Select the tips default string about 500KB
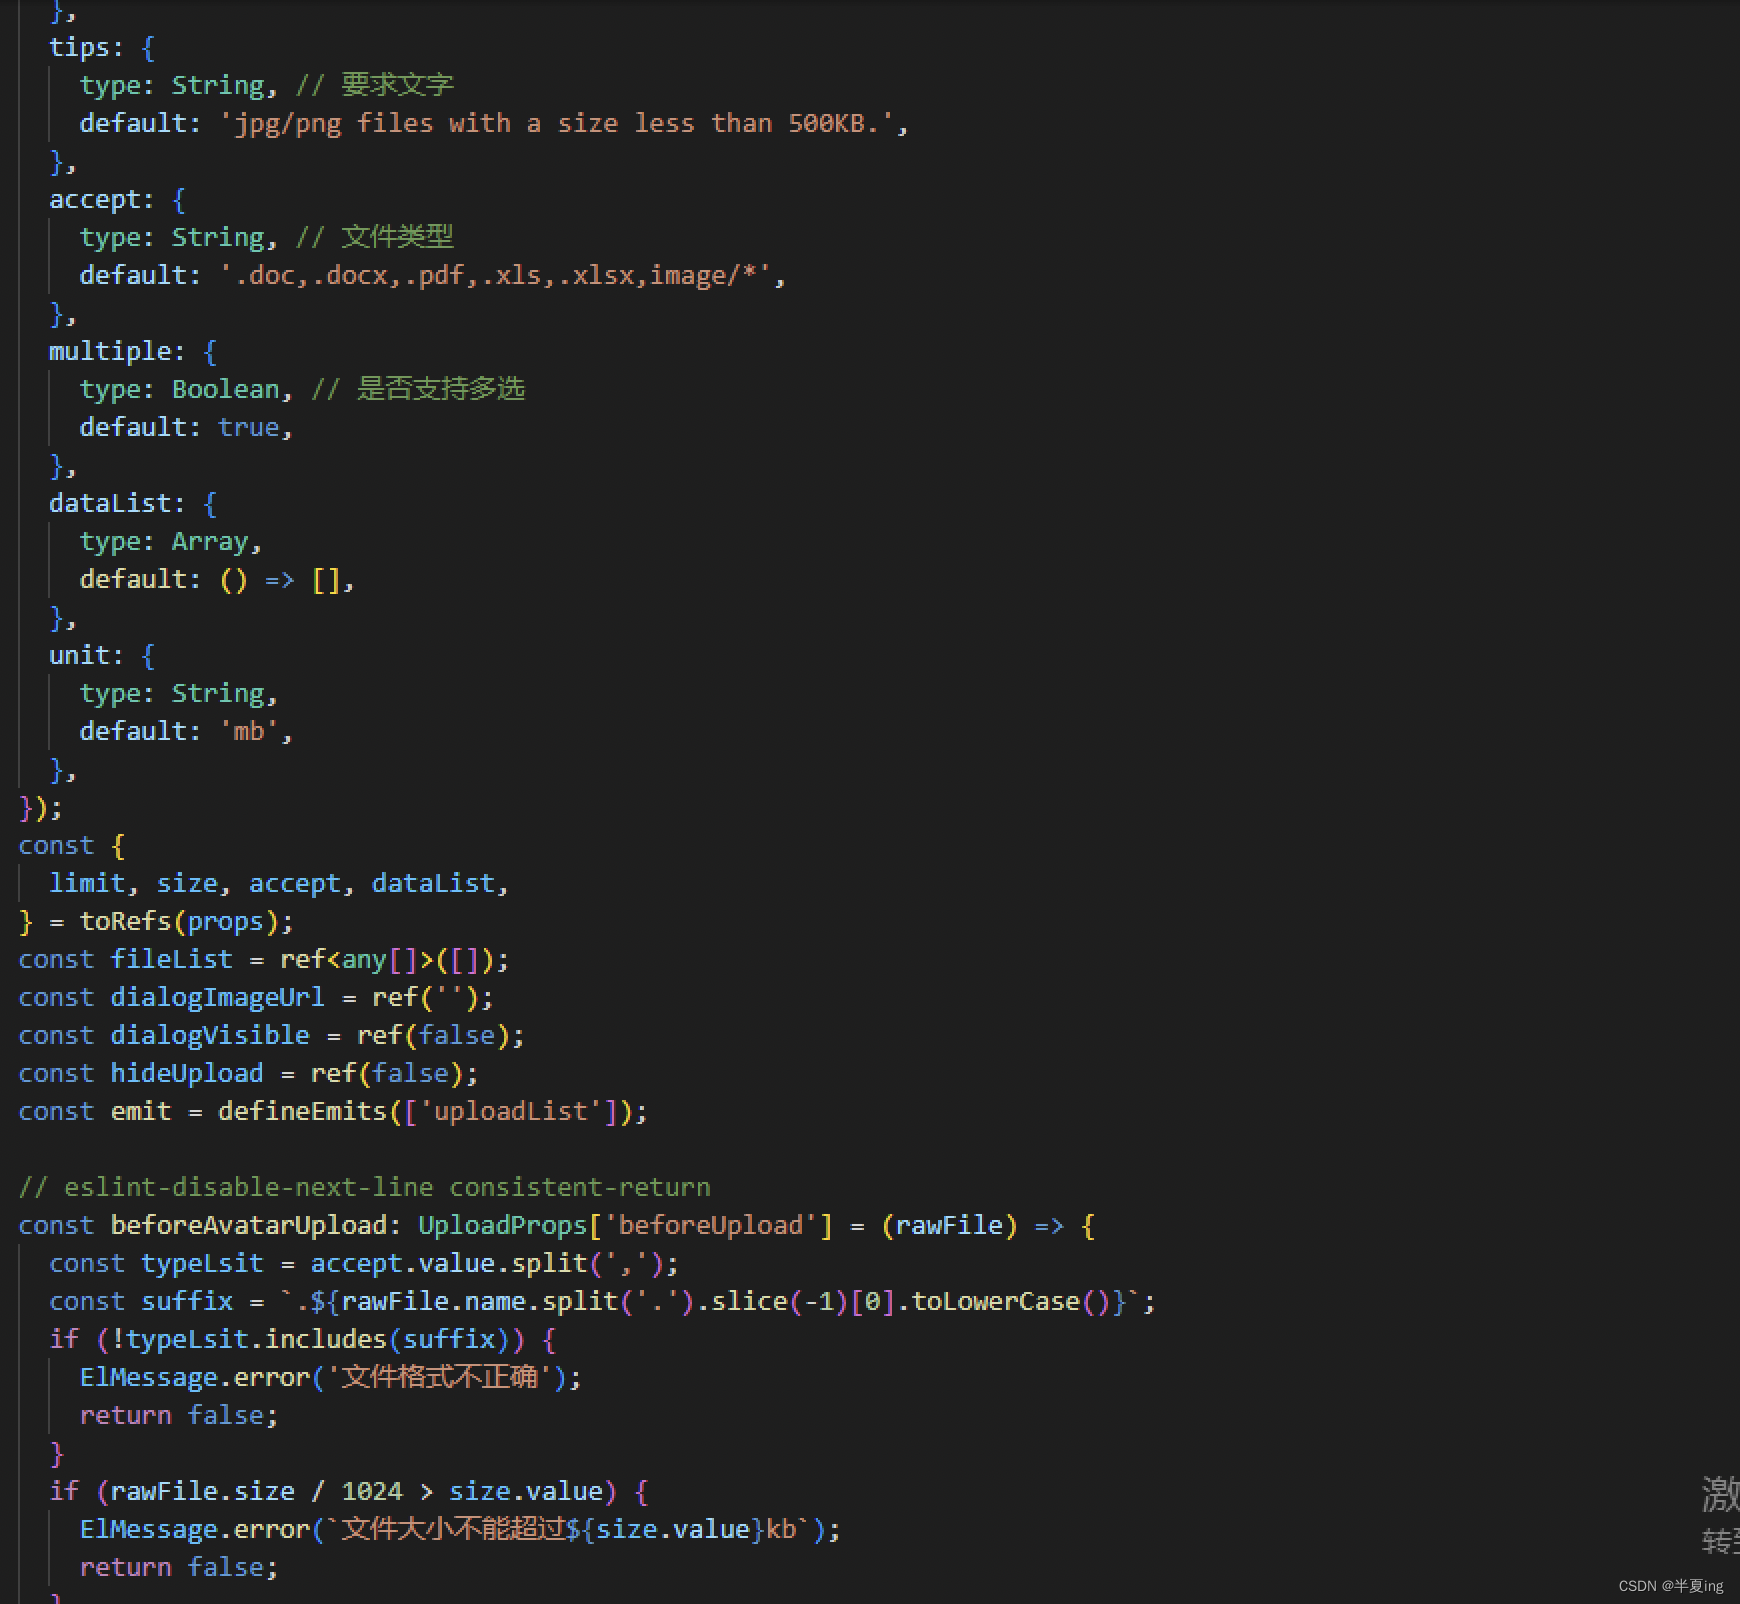This screenshot has height=1604, width=1740. [556, 123]
